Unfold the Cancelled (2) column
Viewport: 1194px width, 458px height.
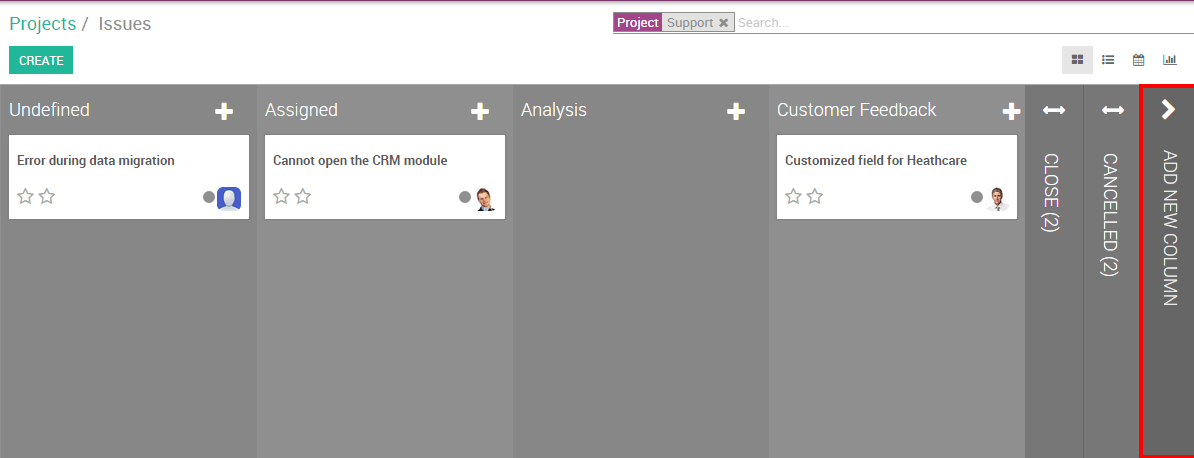(1112, 110)
